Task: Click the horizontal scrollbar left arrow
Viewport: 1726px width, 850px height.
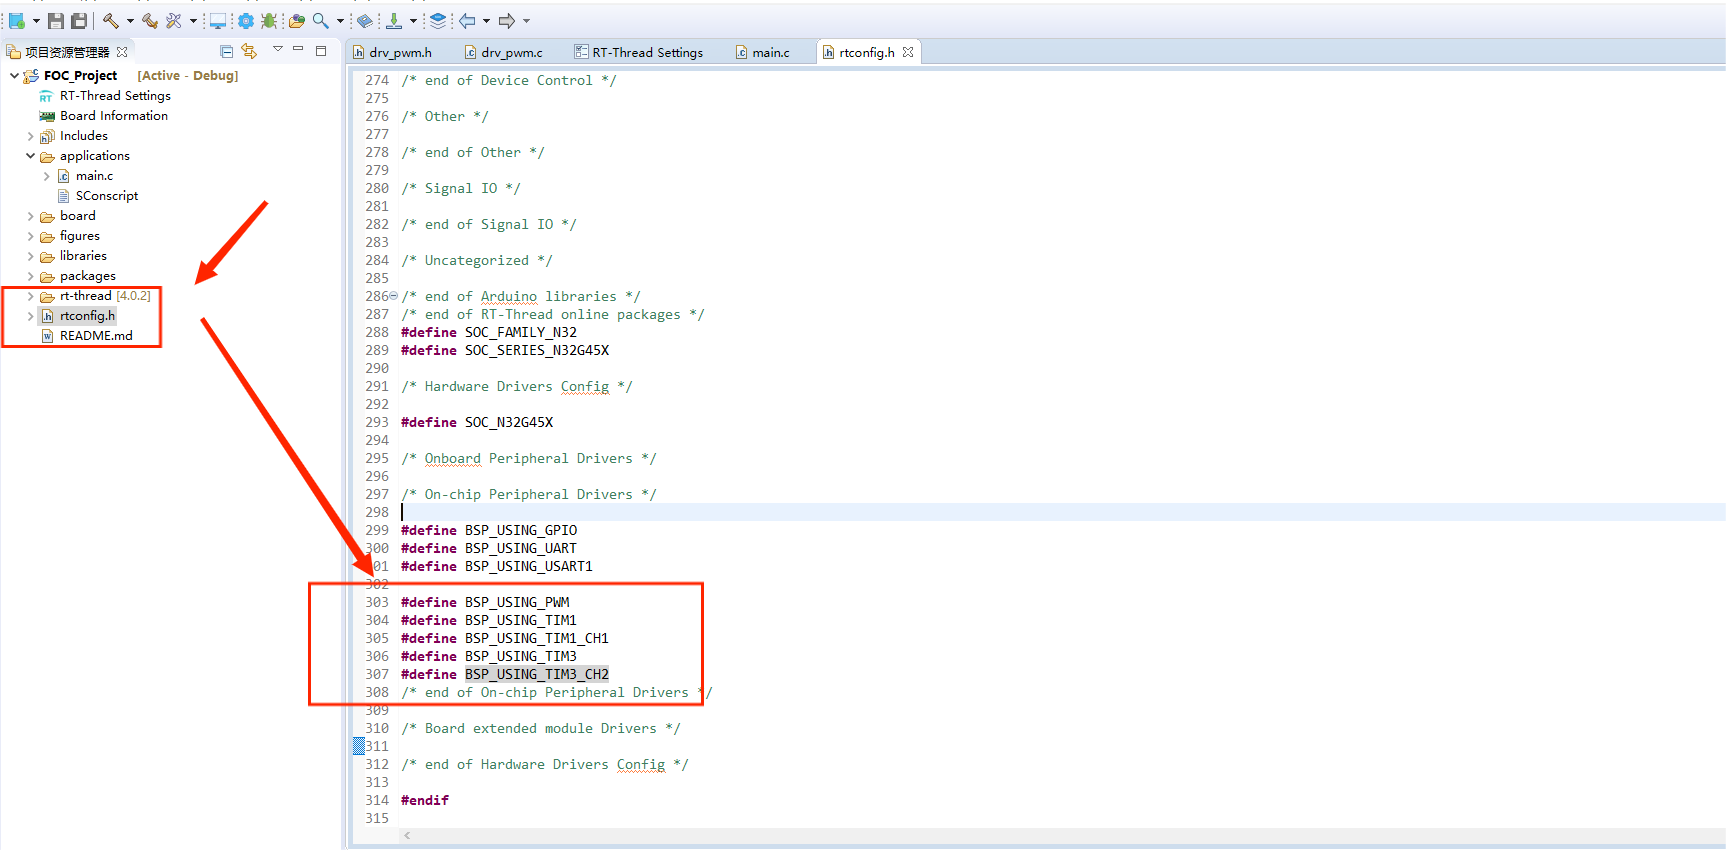Action: click(x=407, y=835)
